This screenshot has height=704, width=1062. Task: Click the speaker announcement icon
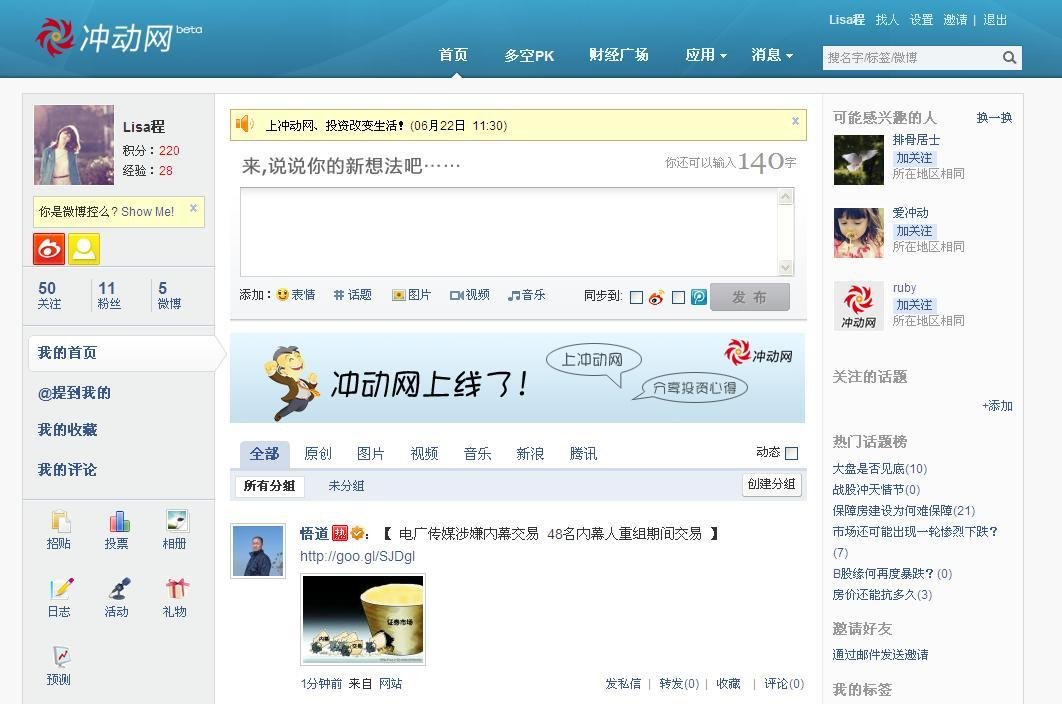click(244, 124)
